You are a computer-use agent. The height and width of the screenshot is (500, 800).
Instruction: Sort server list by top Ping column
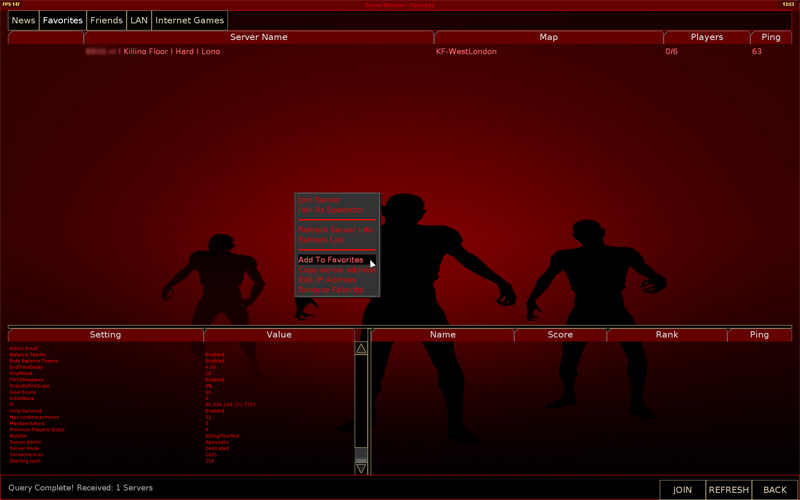771,37
